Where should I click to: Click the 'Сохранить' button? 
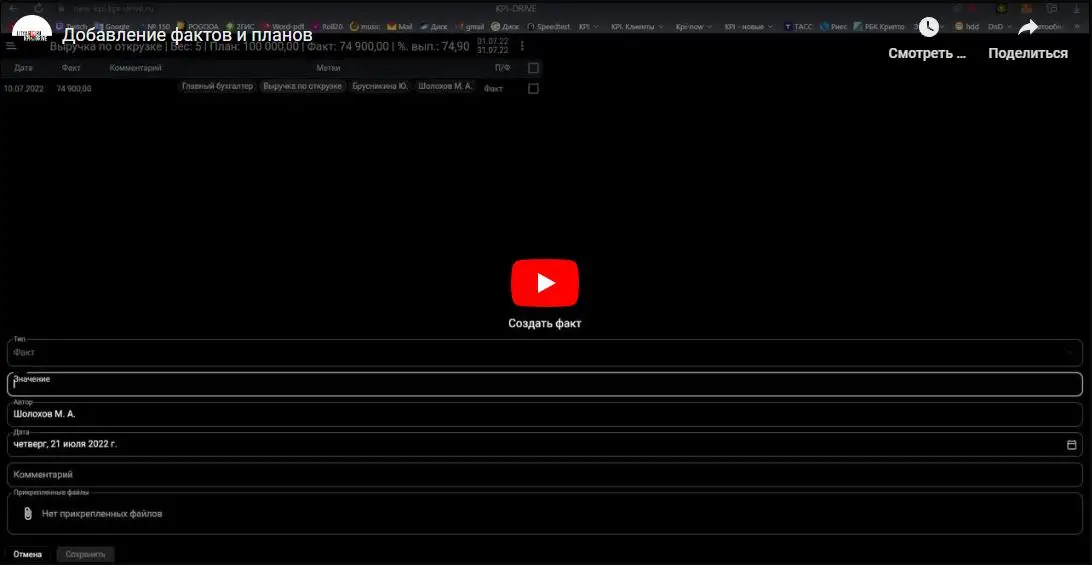coord(85,555)
